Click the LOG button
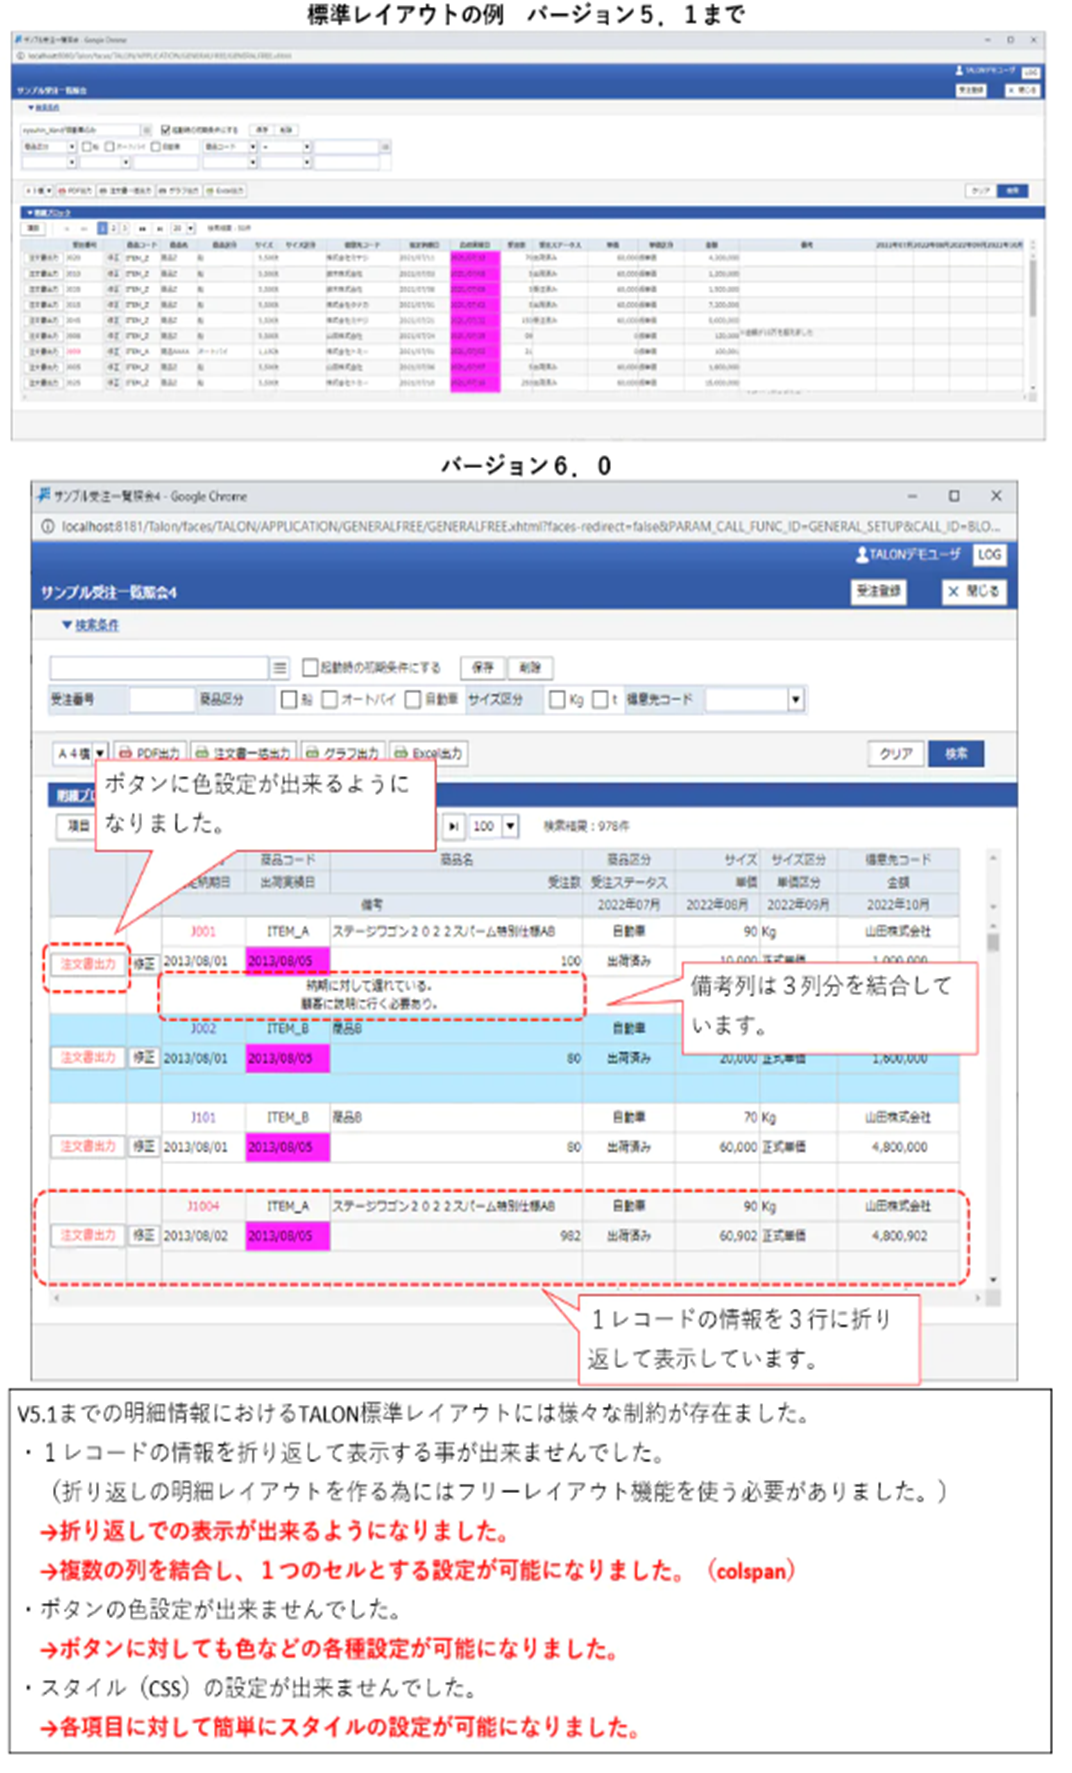The width and height of the screenshot is (1072, 1773). coord(989,555)
